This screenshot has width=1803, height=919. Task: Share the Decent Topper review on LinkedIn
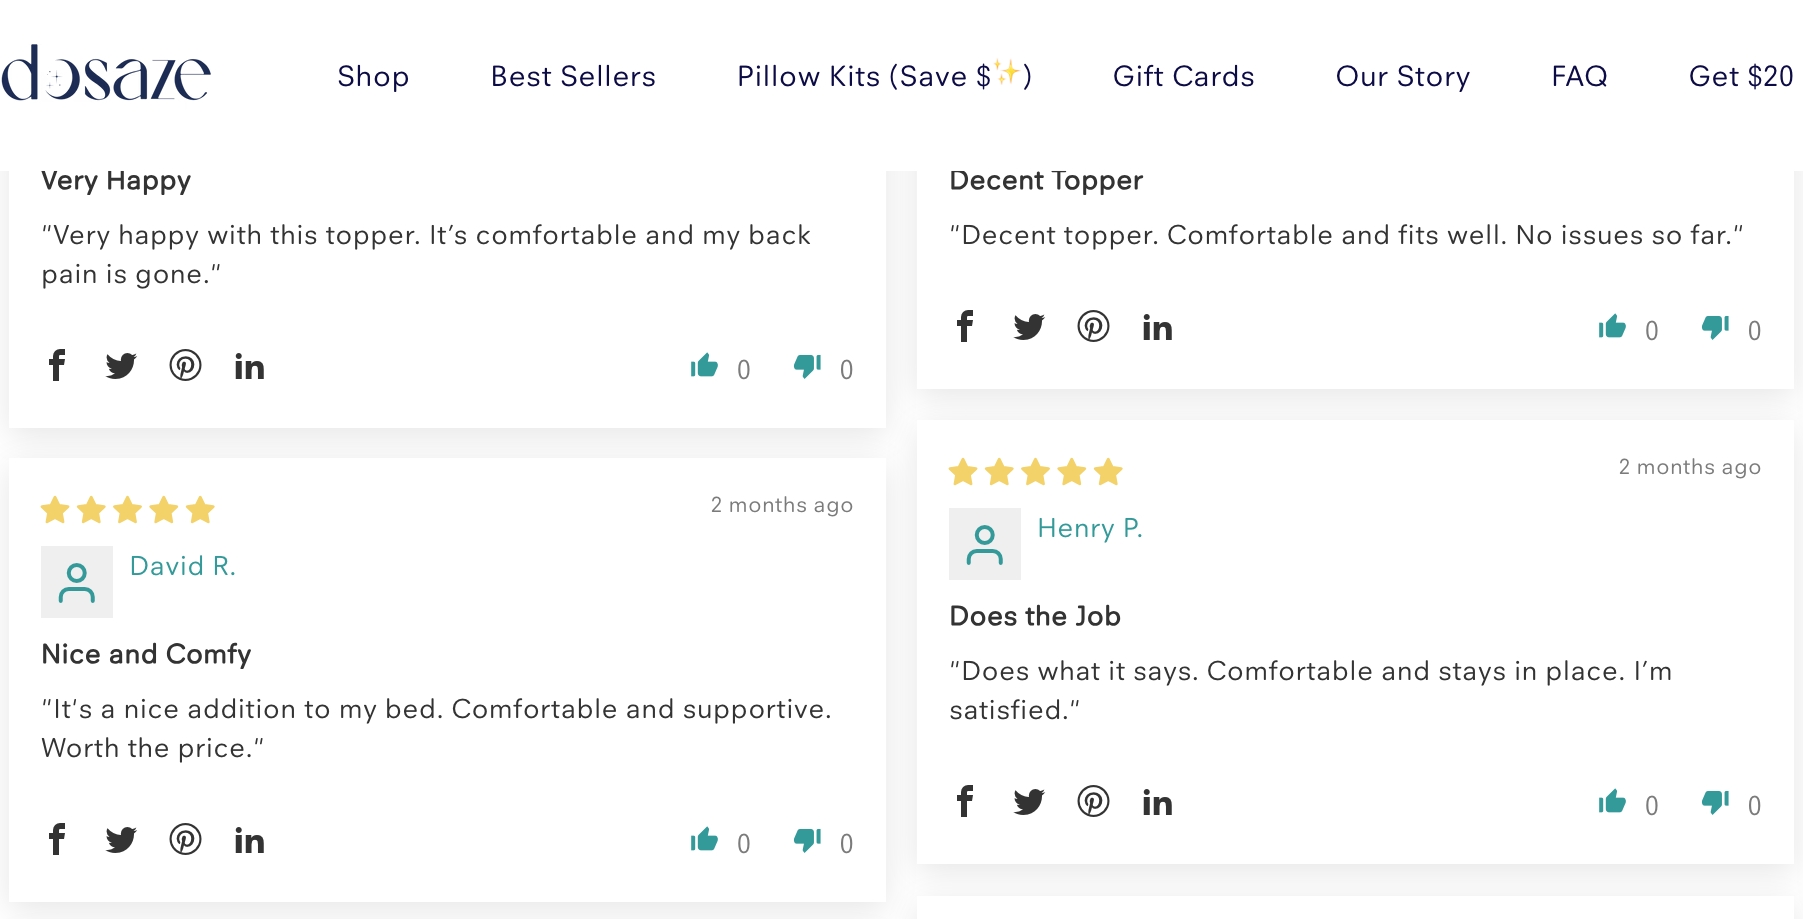(x=1157, y=326)
